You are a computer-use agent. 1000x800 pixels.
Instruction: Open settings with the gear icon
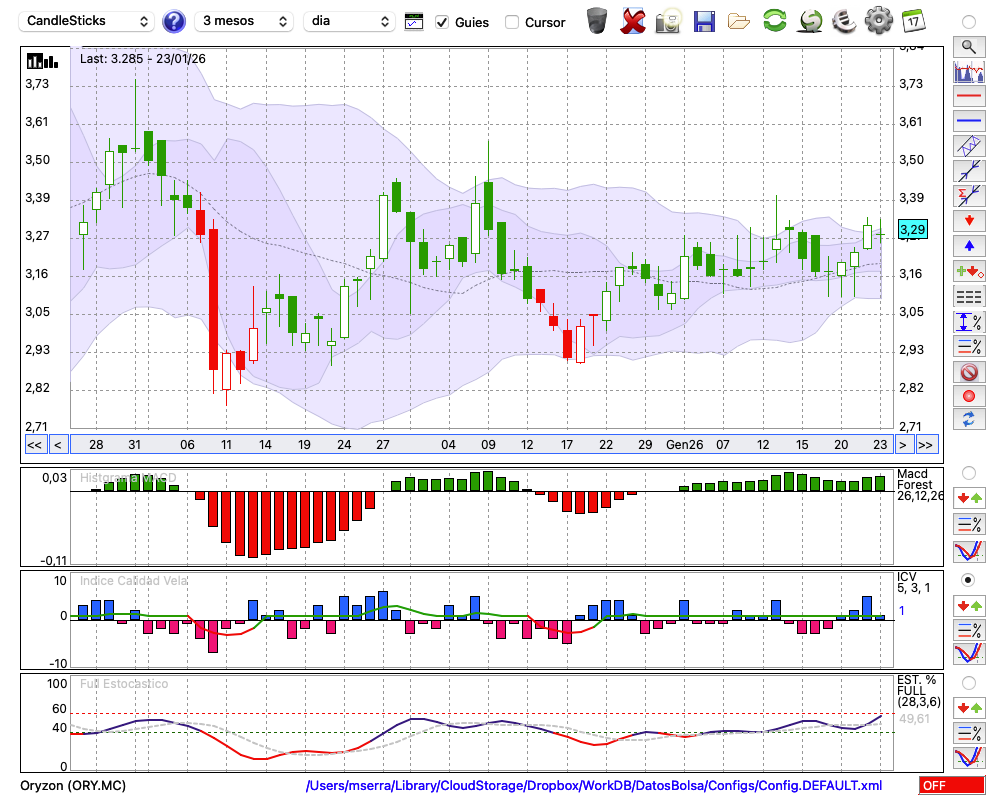[878, 21]
